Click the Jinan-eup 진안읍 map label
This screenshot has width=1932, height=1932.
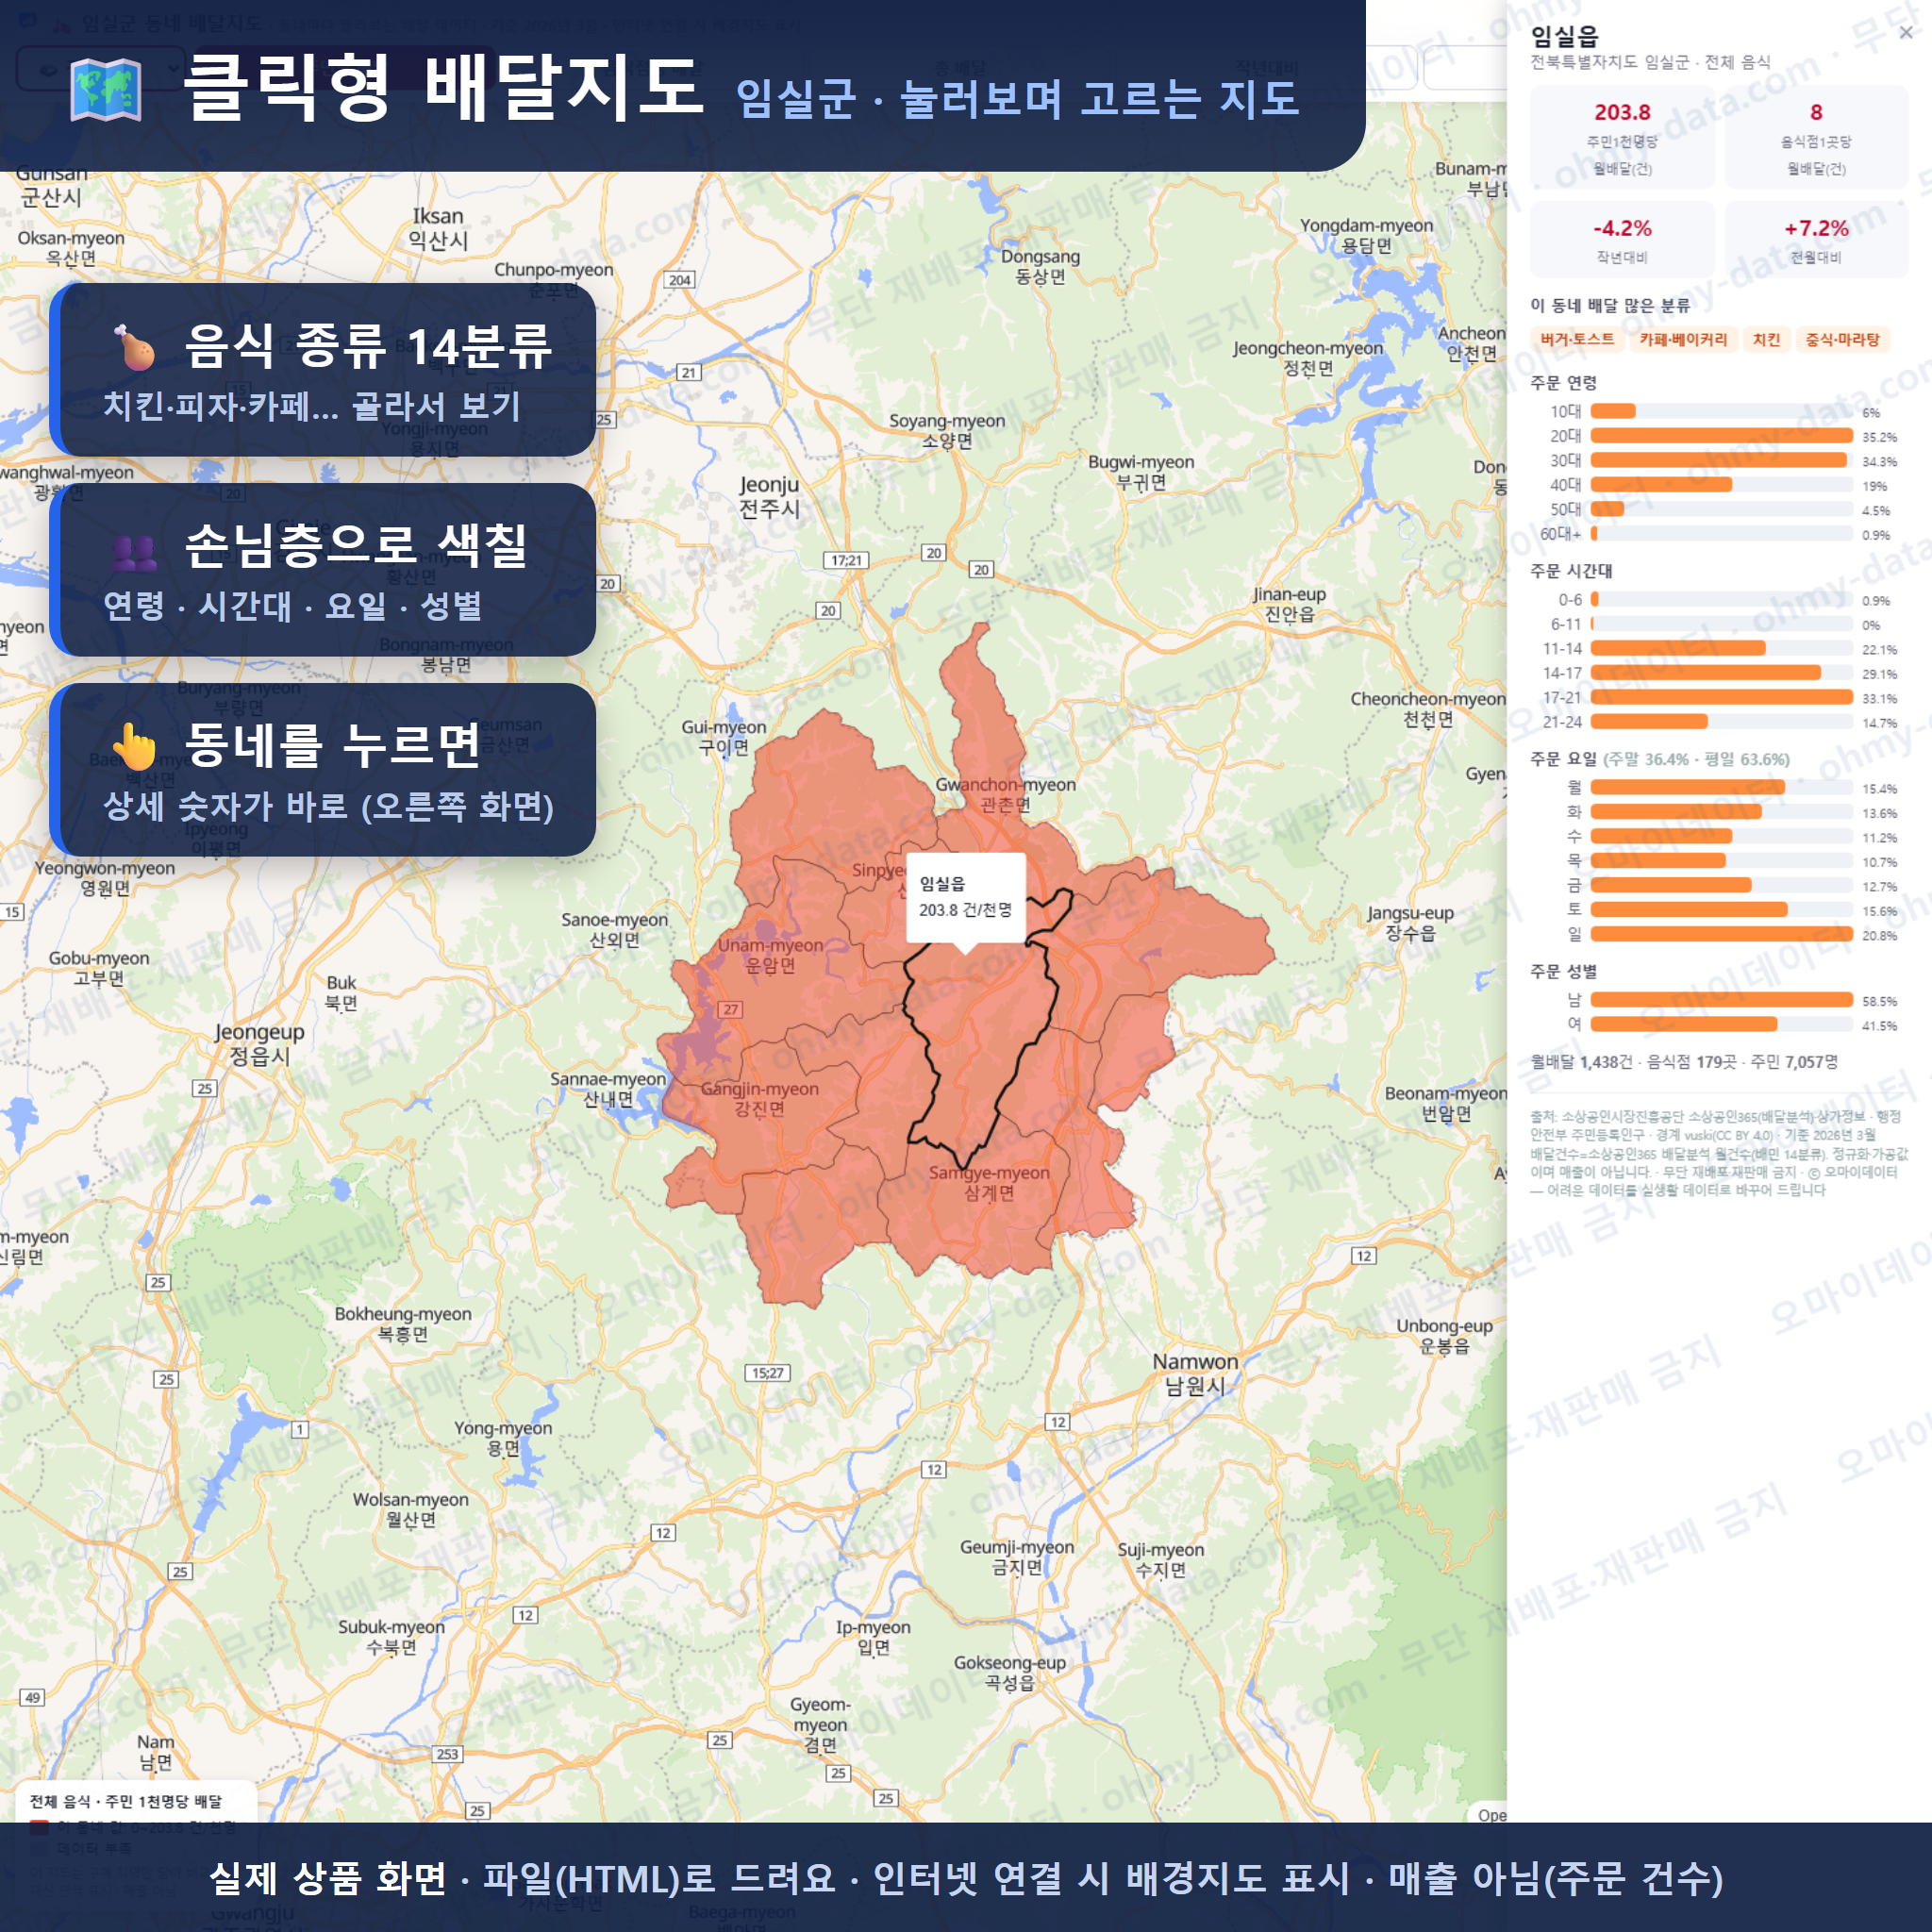pyautogui.click(x=1290, y=604)
